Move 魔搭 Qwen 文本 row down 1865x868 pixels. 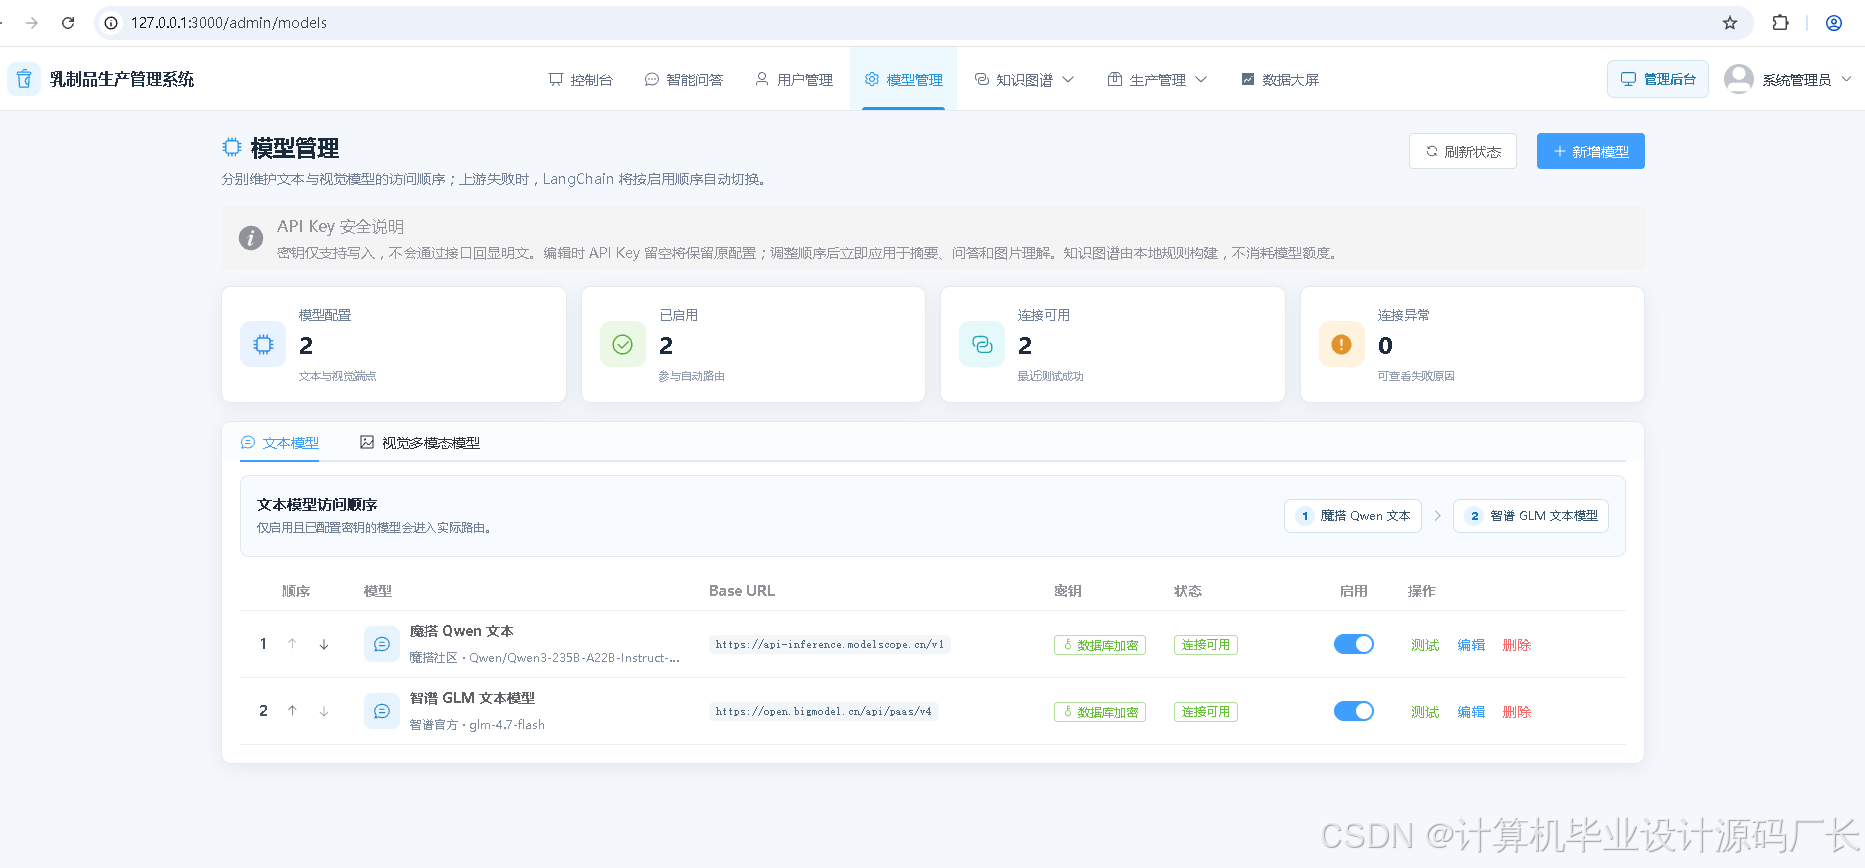[x=324, y=645]
